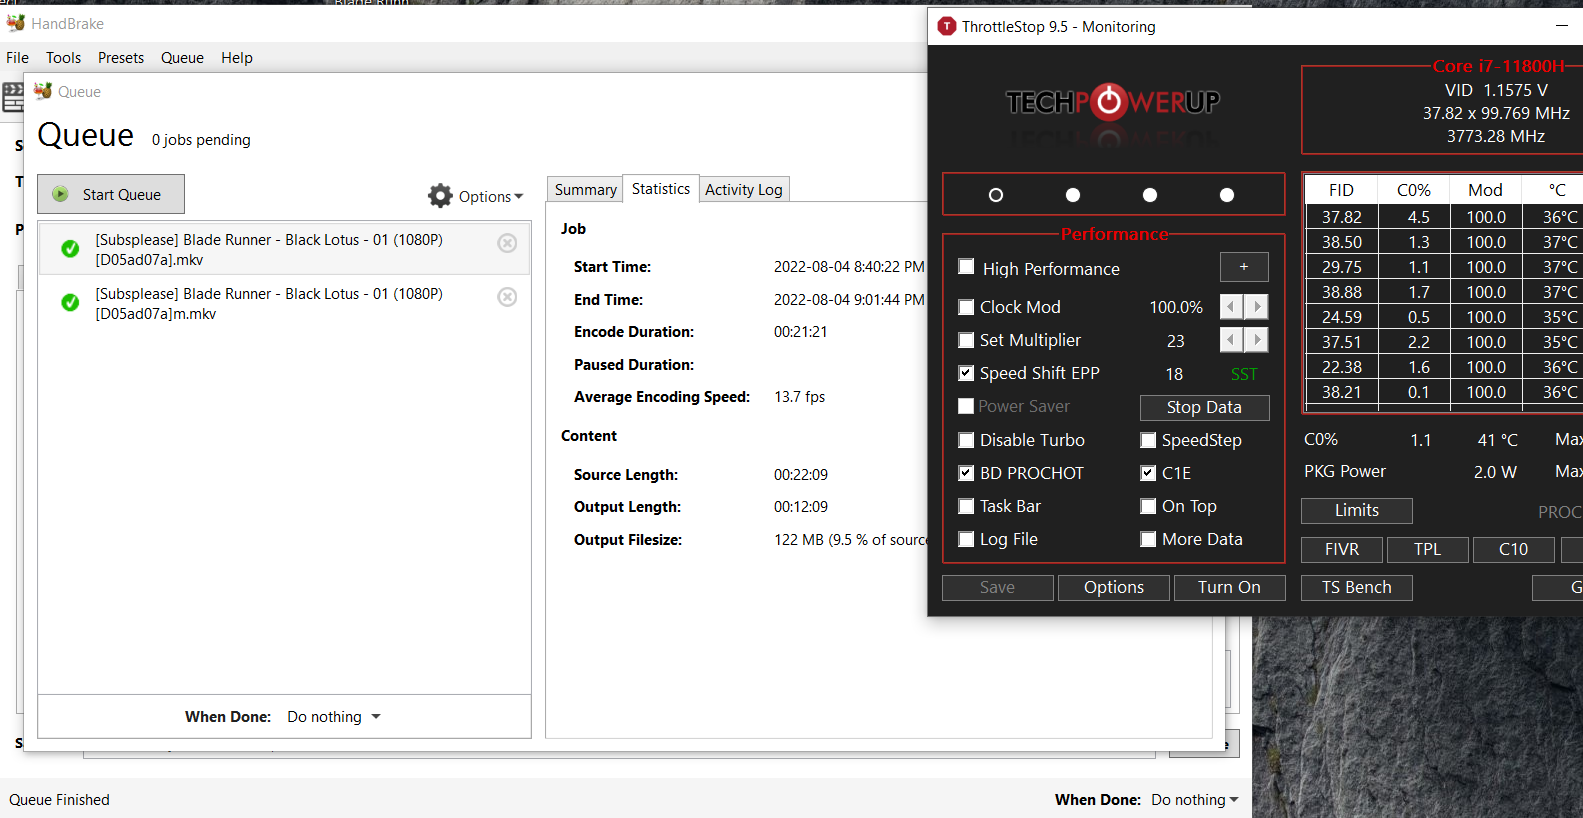The image size is (1583, 818).
Task: Click the TS Bench button
Action: pyautogui.click(x=1357, y=587)
